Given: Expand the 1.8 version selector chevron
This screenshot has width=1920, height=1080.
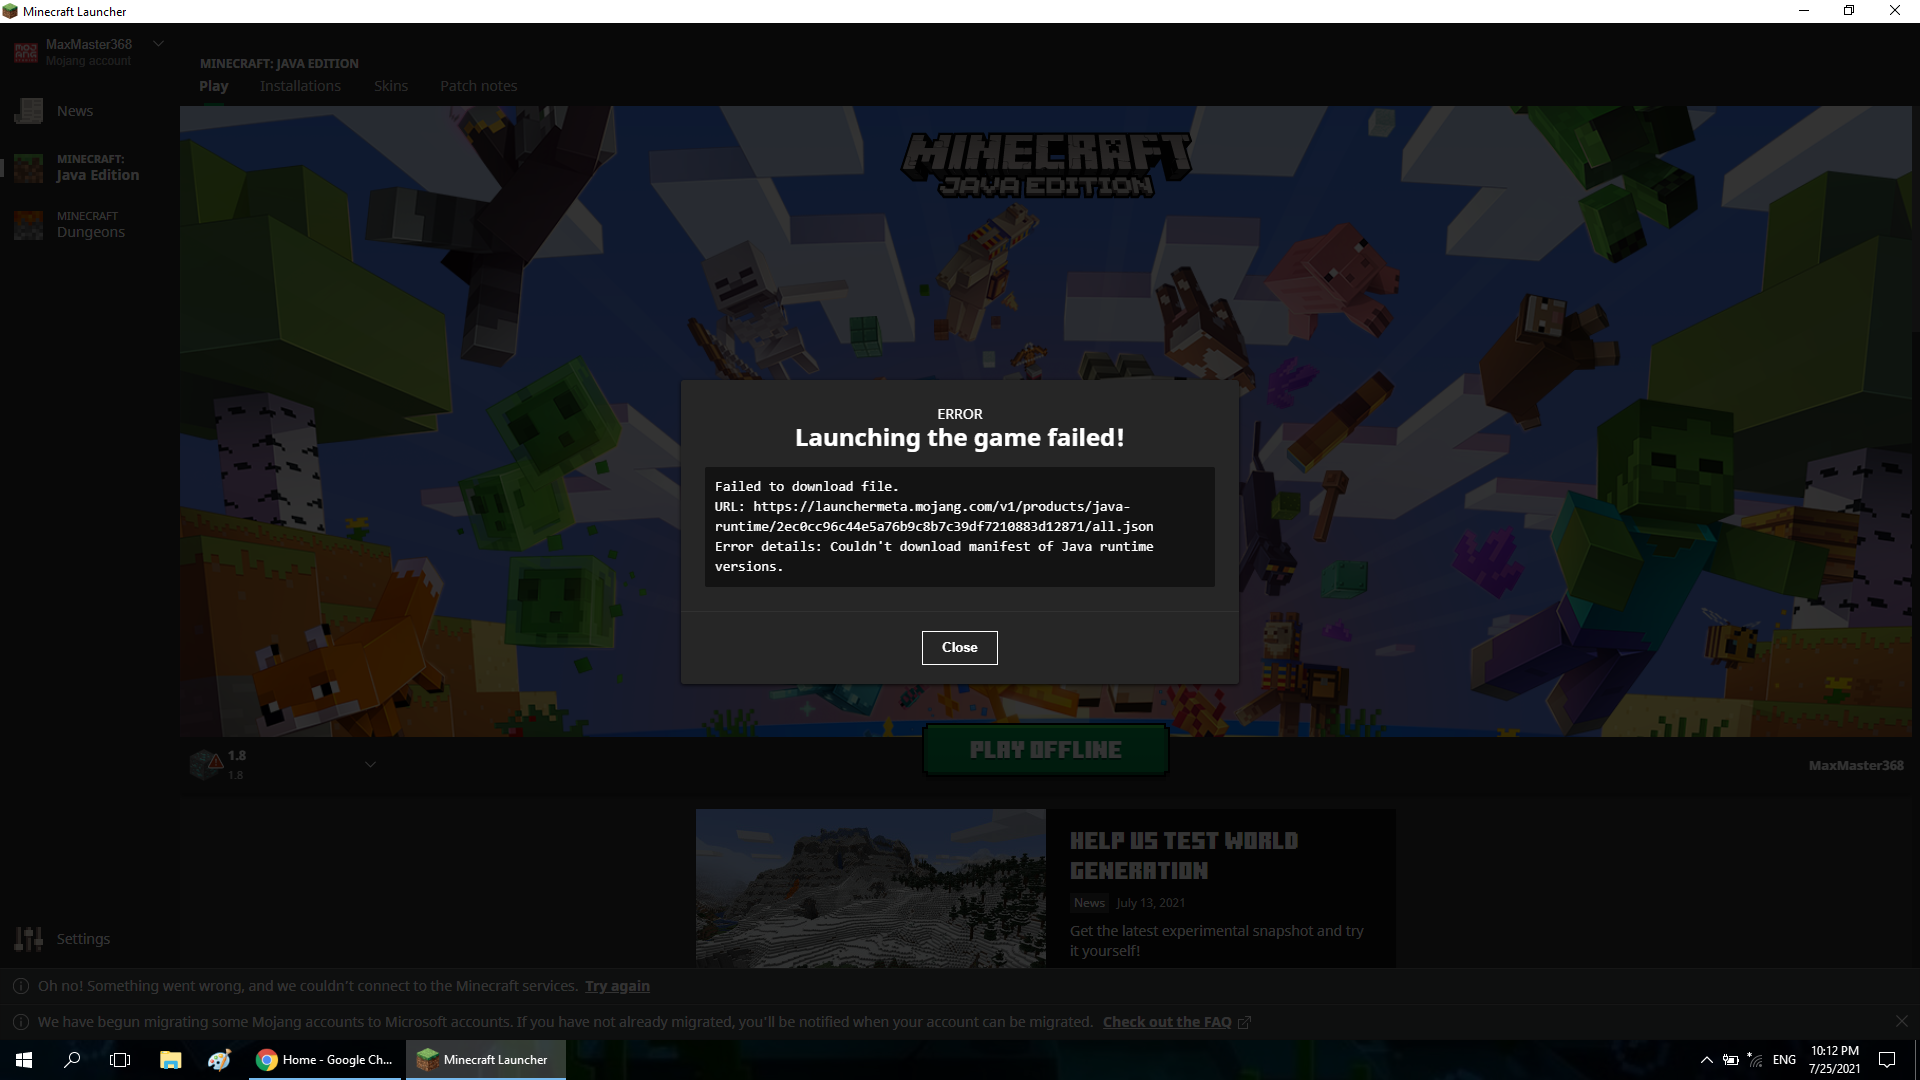Looking at the screenshot, I should pos(370,765).
